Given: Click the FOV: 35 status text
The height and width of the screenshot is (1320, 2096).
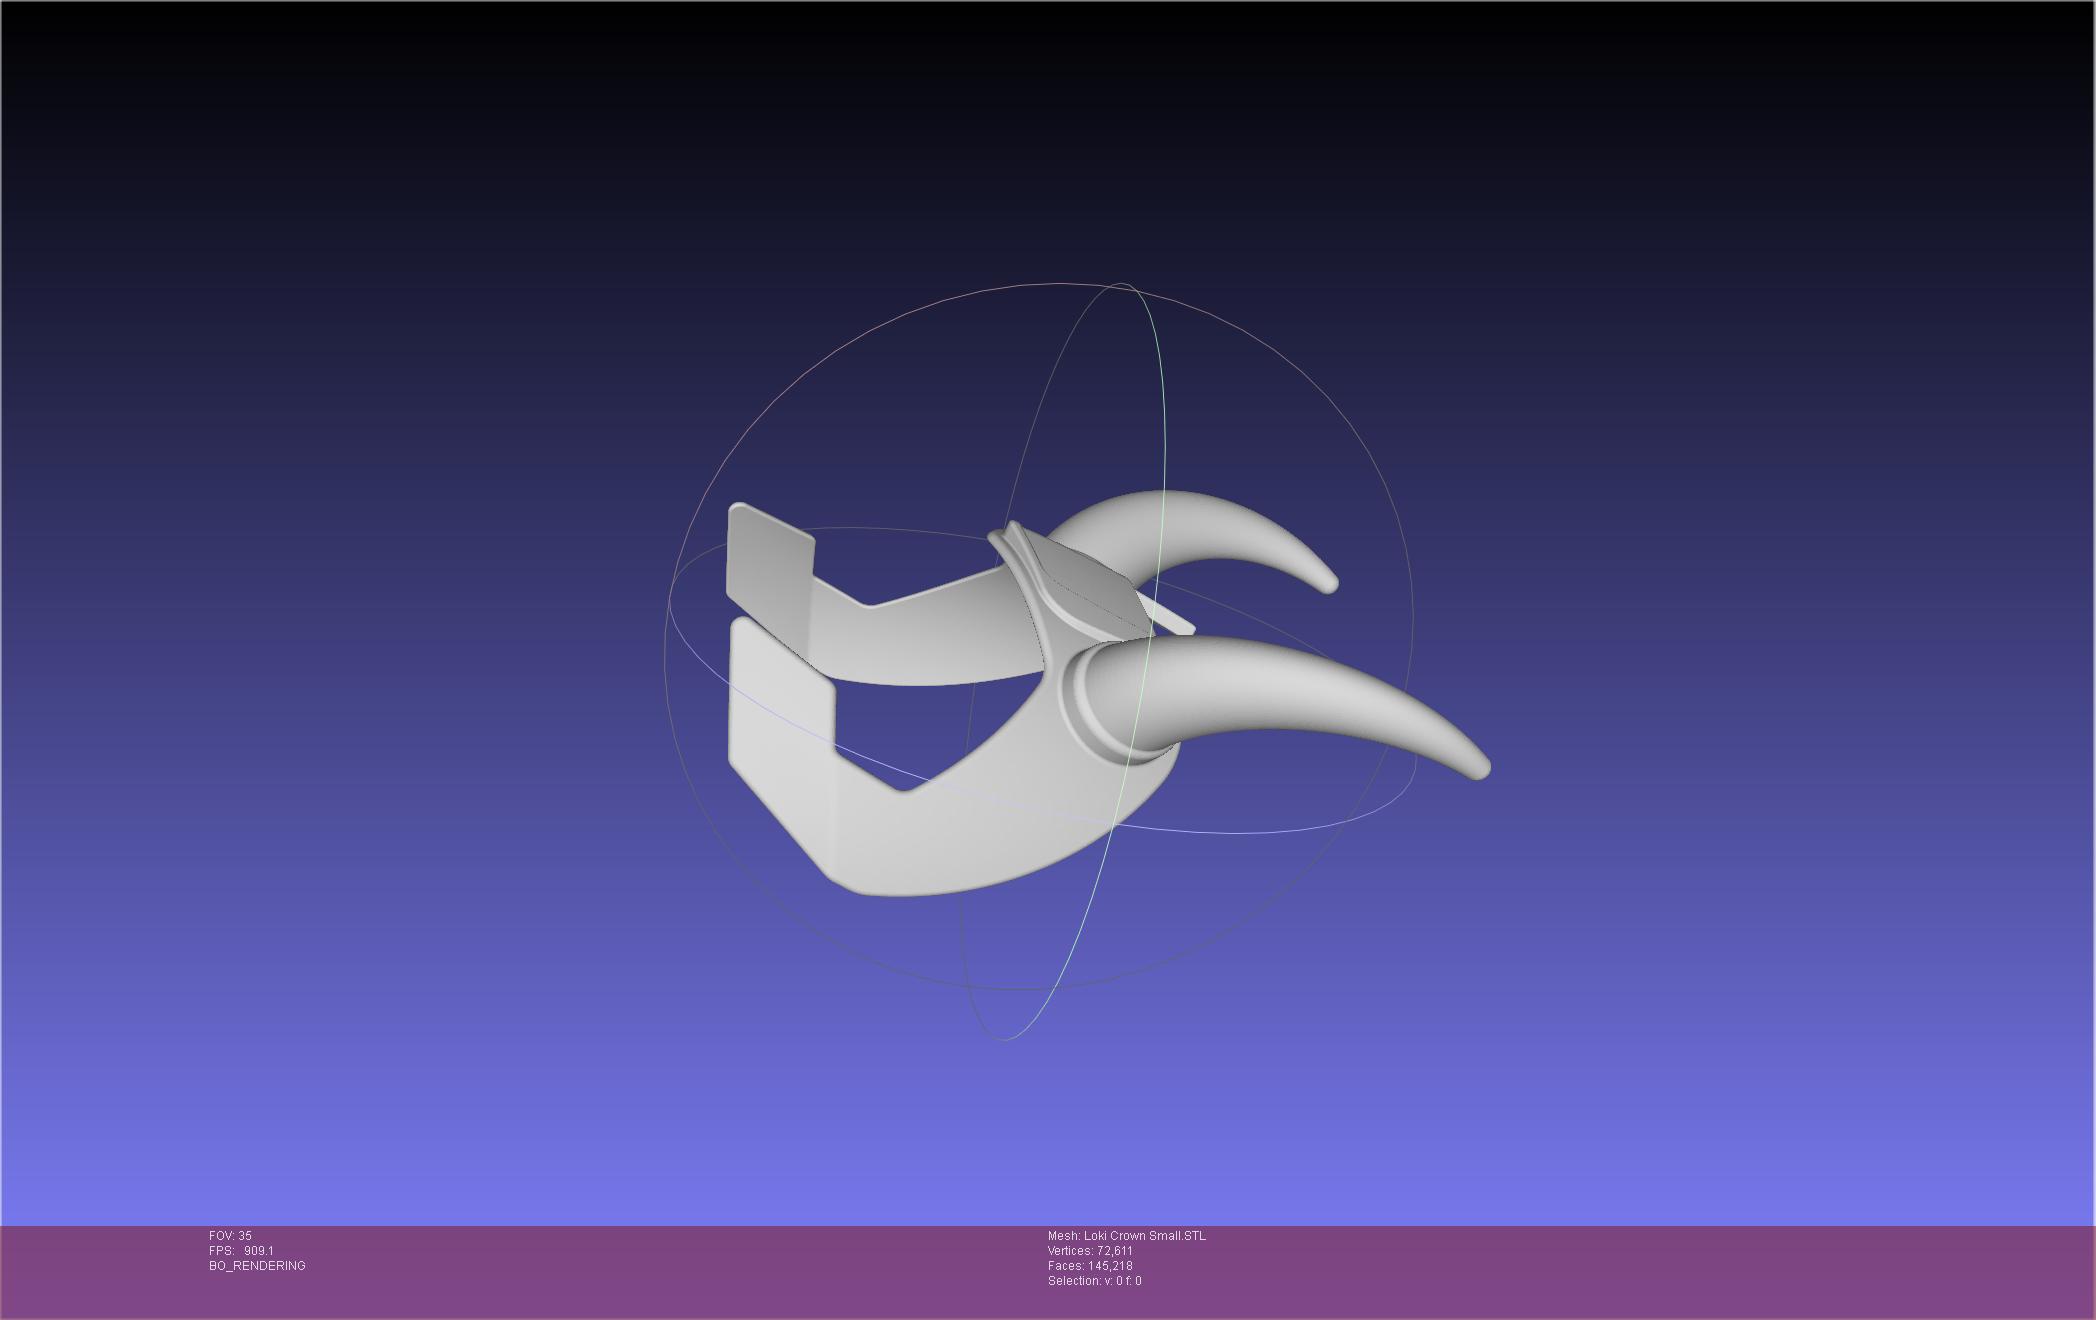Looking at the screenshot, I should (230, 1236).
